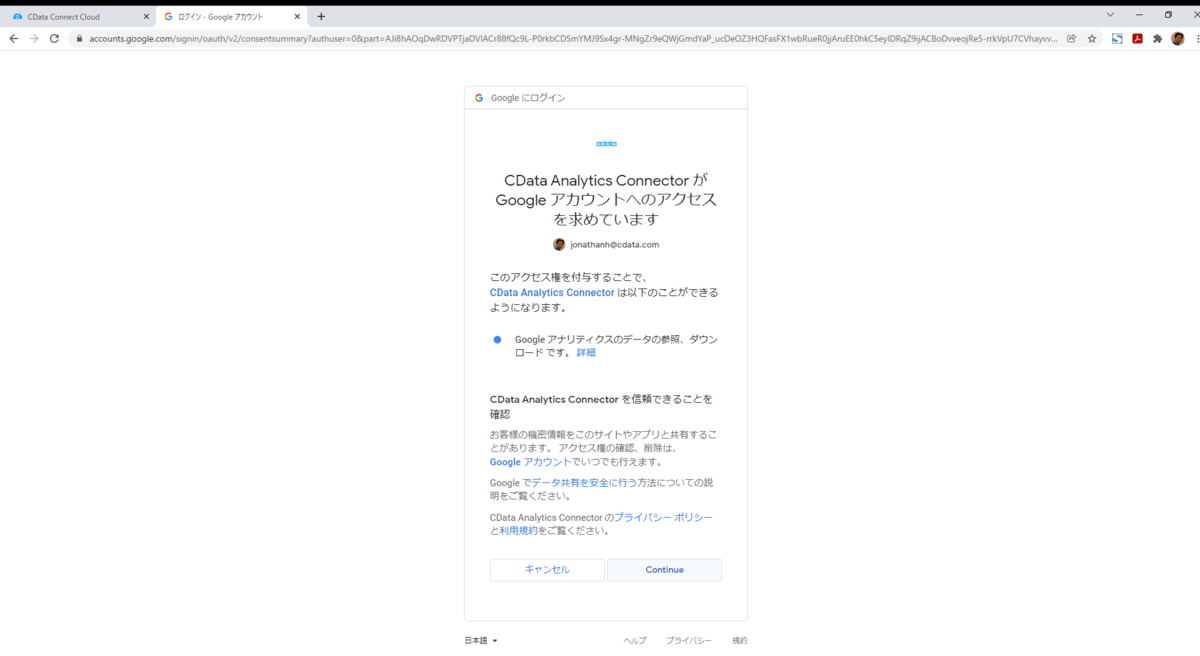The image size is (1200, 656).
Task: Open the 詳細 details link
Action: pos(586,352)
